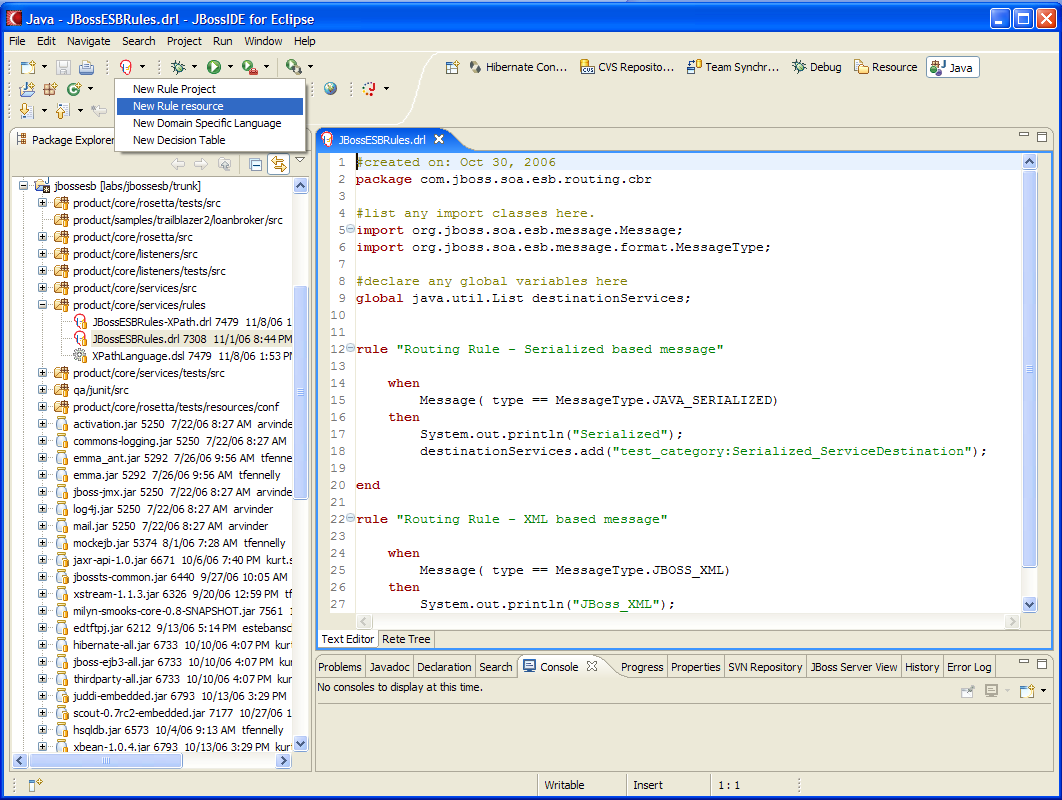Click the Pin Console icon
1062x800 pixels.
968,691
